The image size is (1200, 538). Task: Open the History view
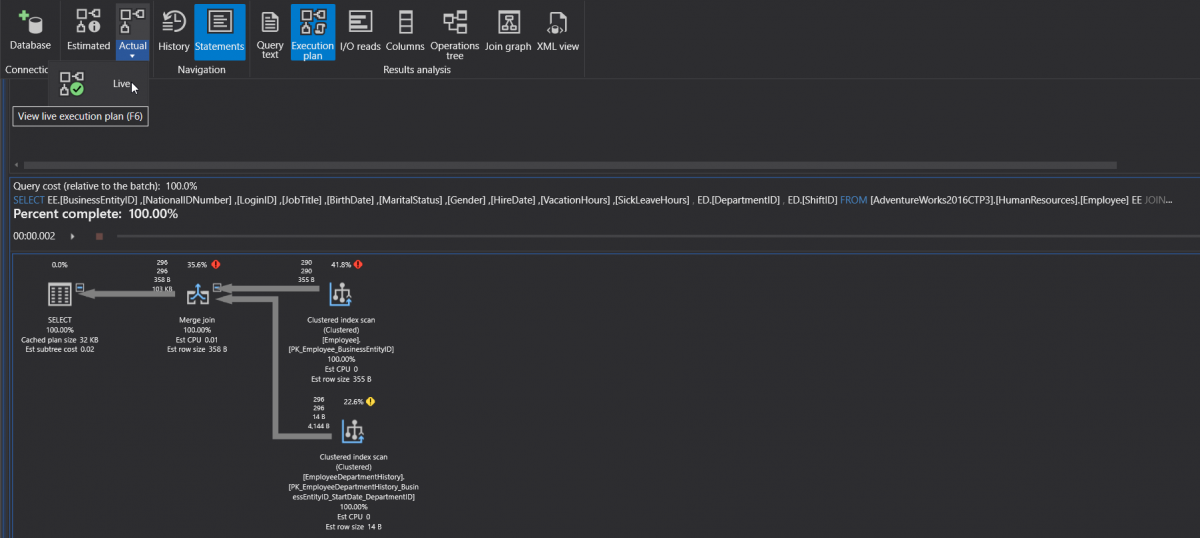click(173, 31)
